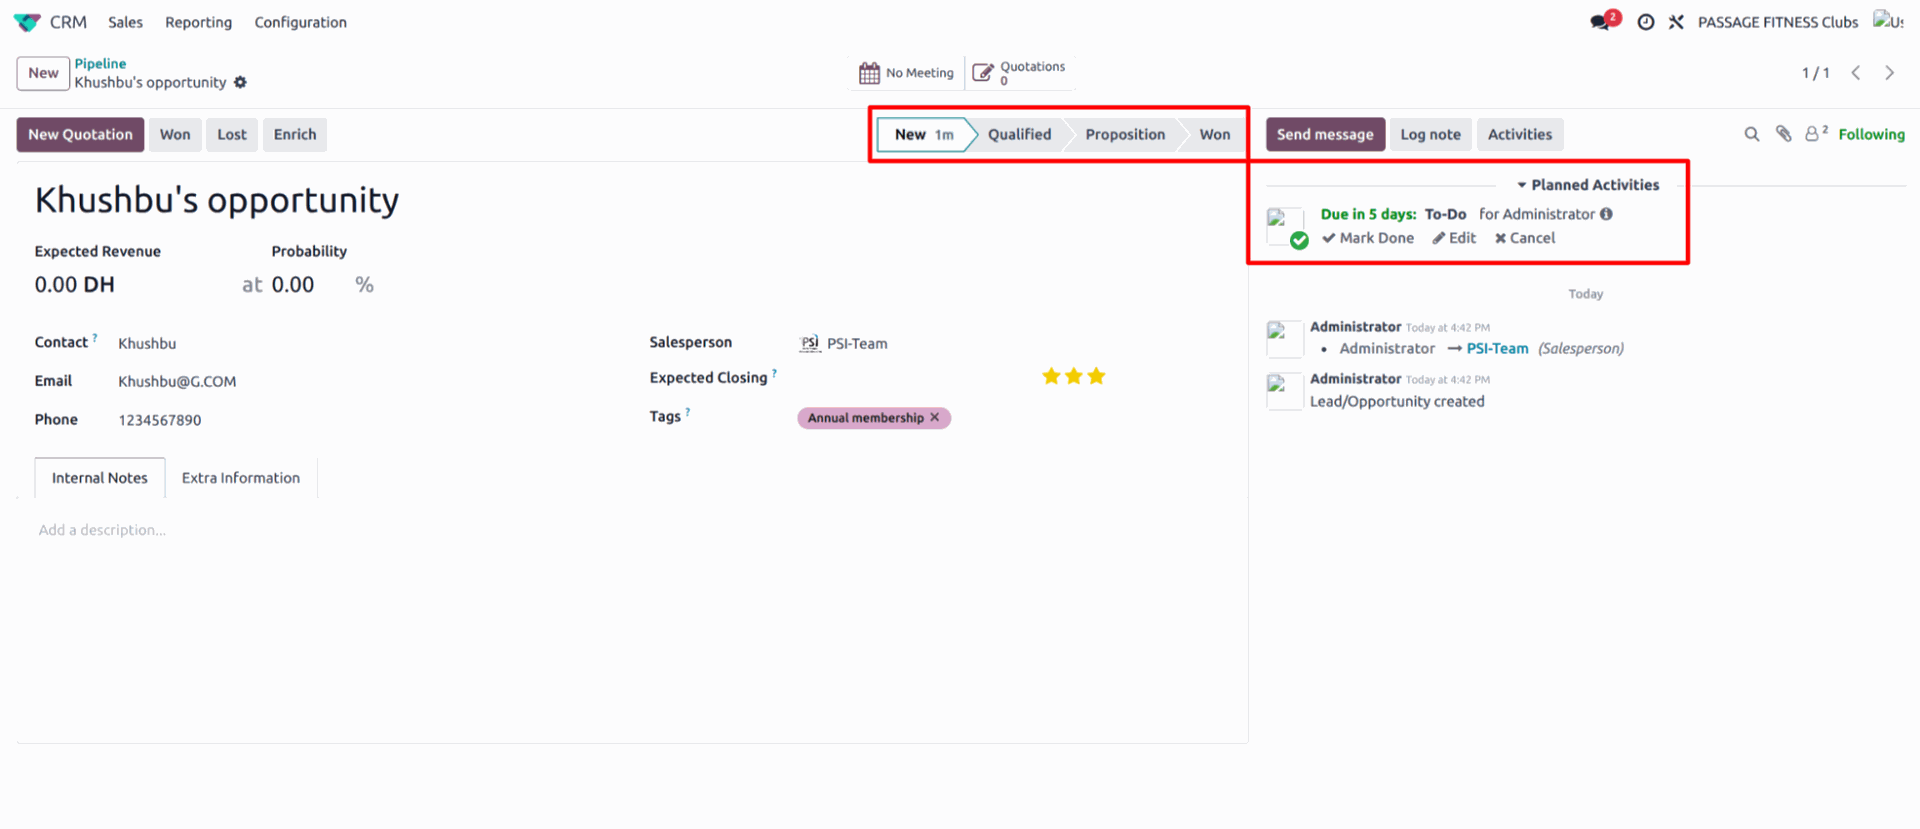Move opportunity to the Qualified stage

pos(1019,134)
